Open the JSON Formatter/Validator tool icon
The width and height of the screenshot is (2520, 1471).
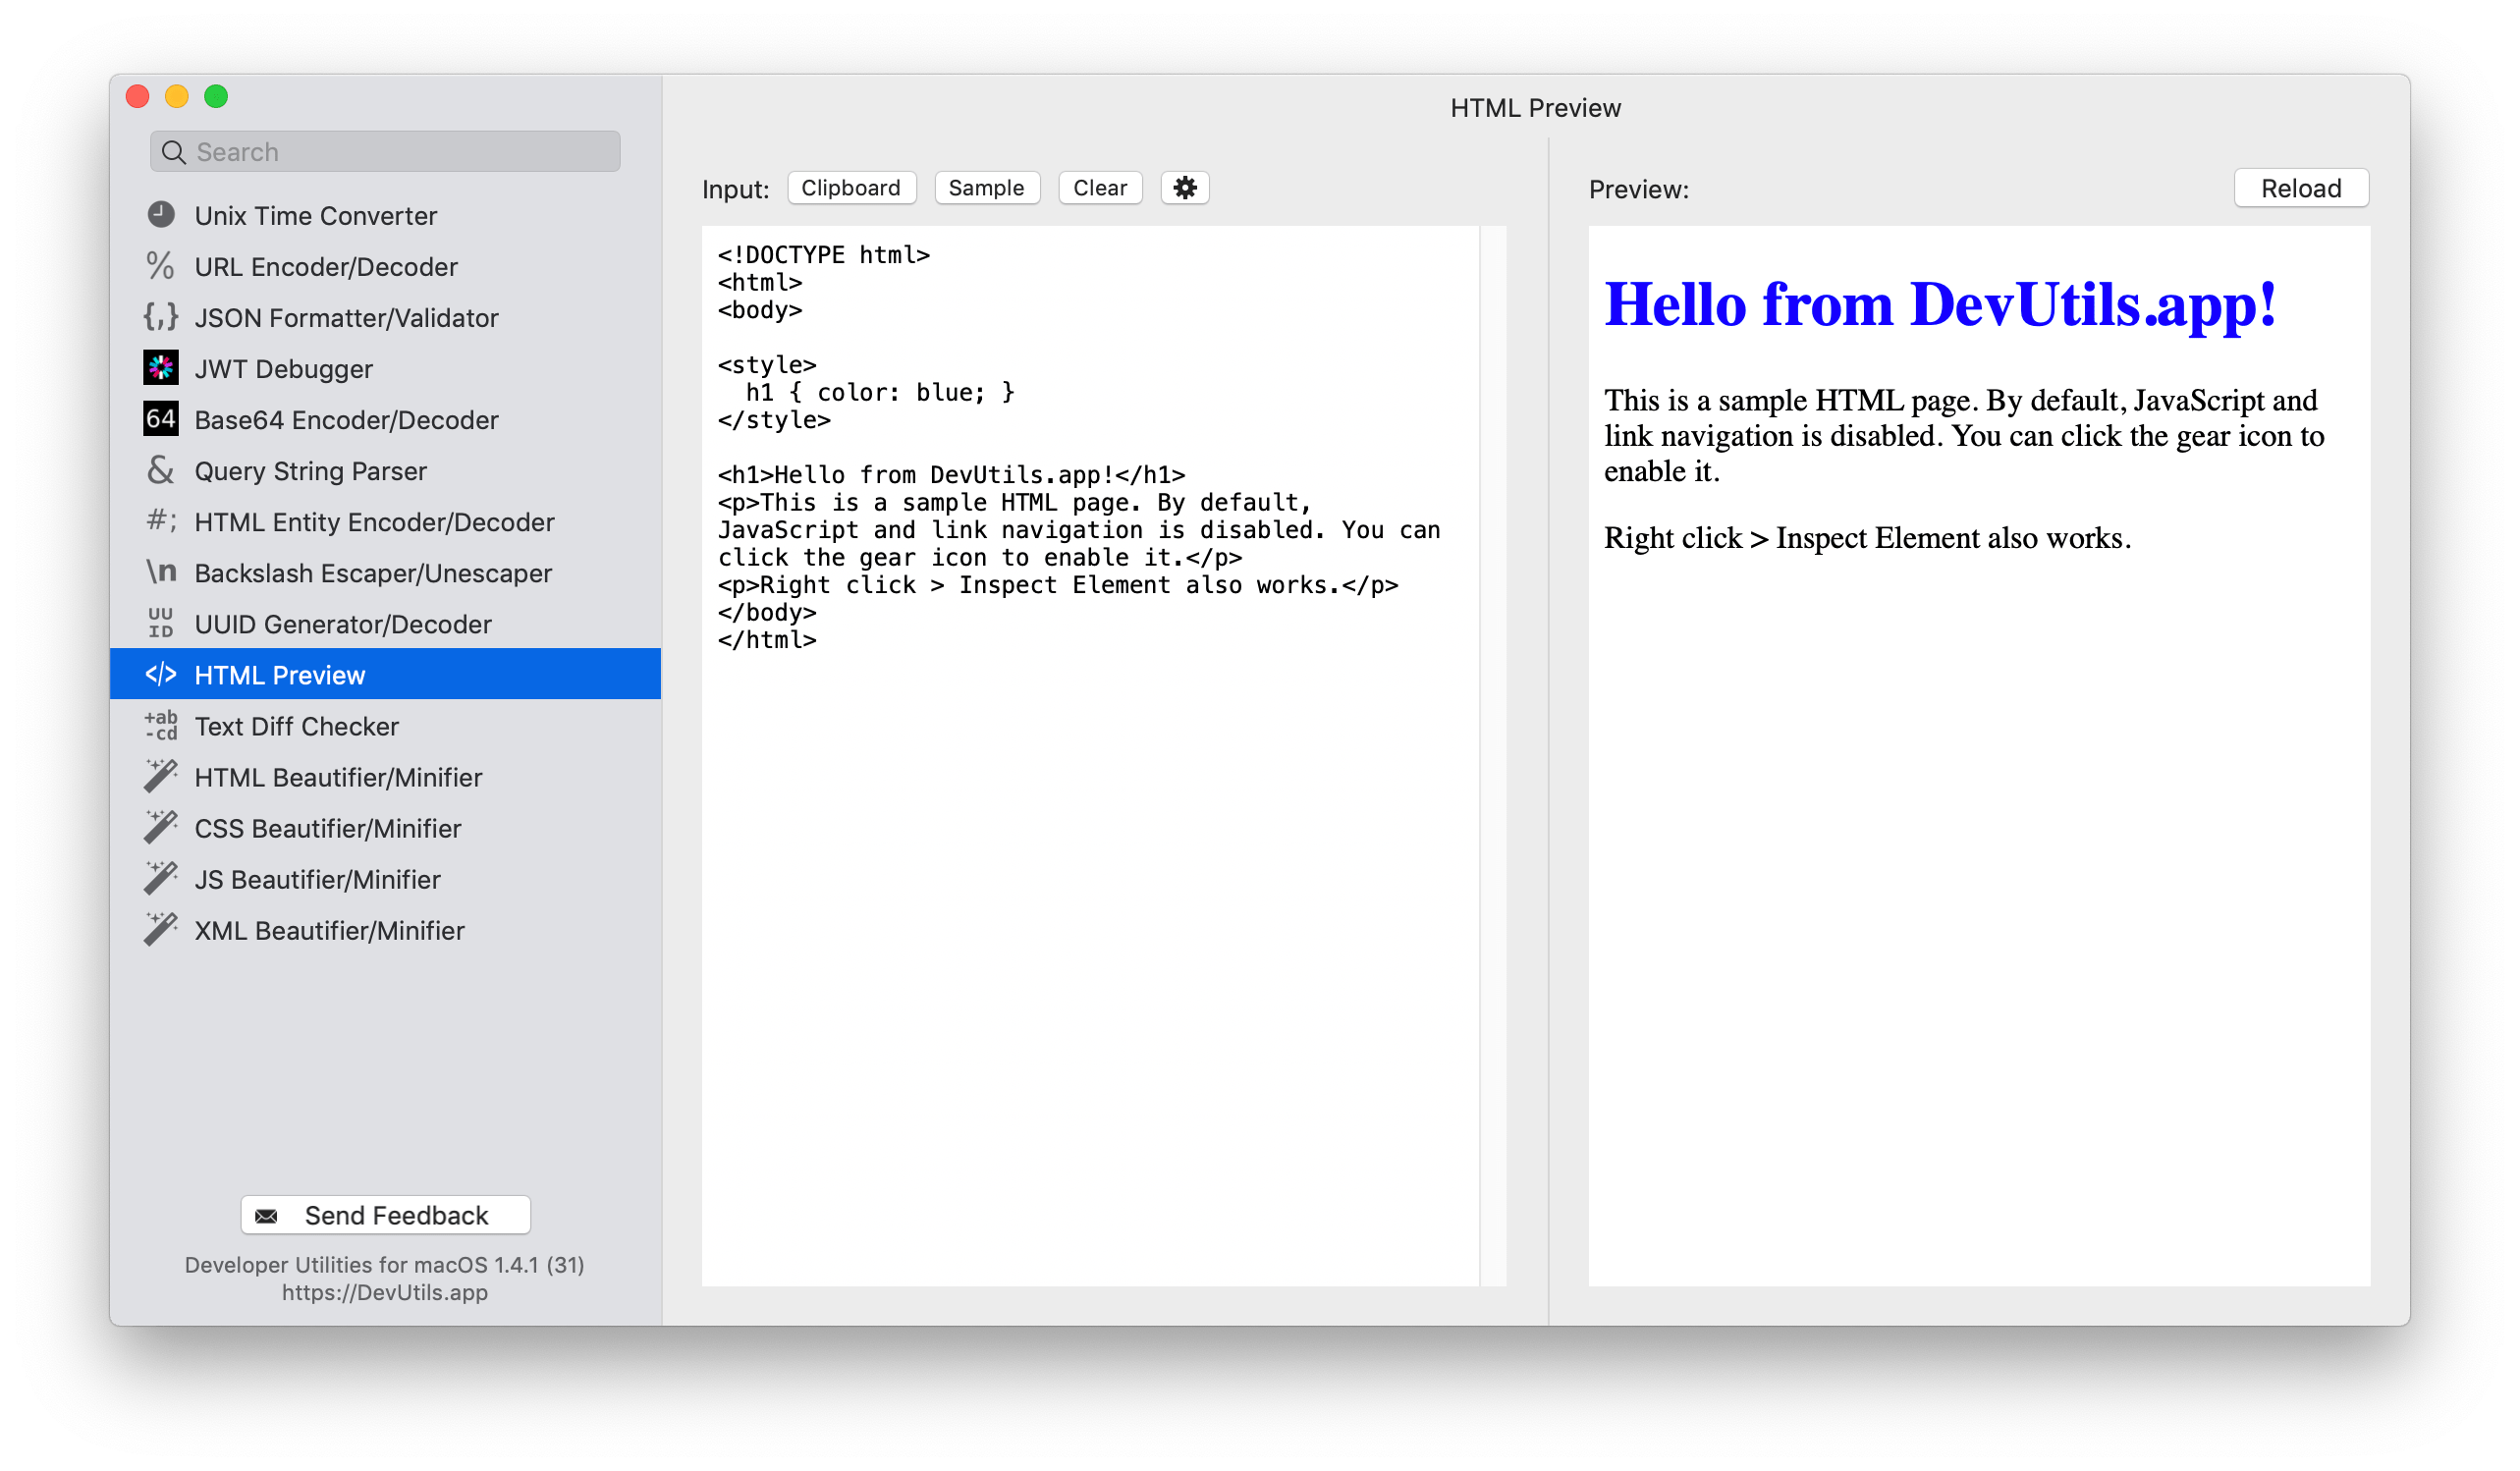coord(161,316)
